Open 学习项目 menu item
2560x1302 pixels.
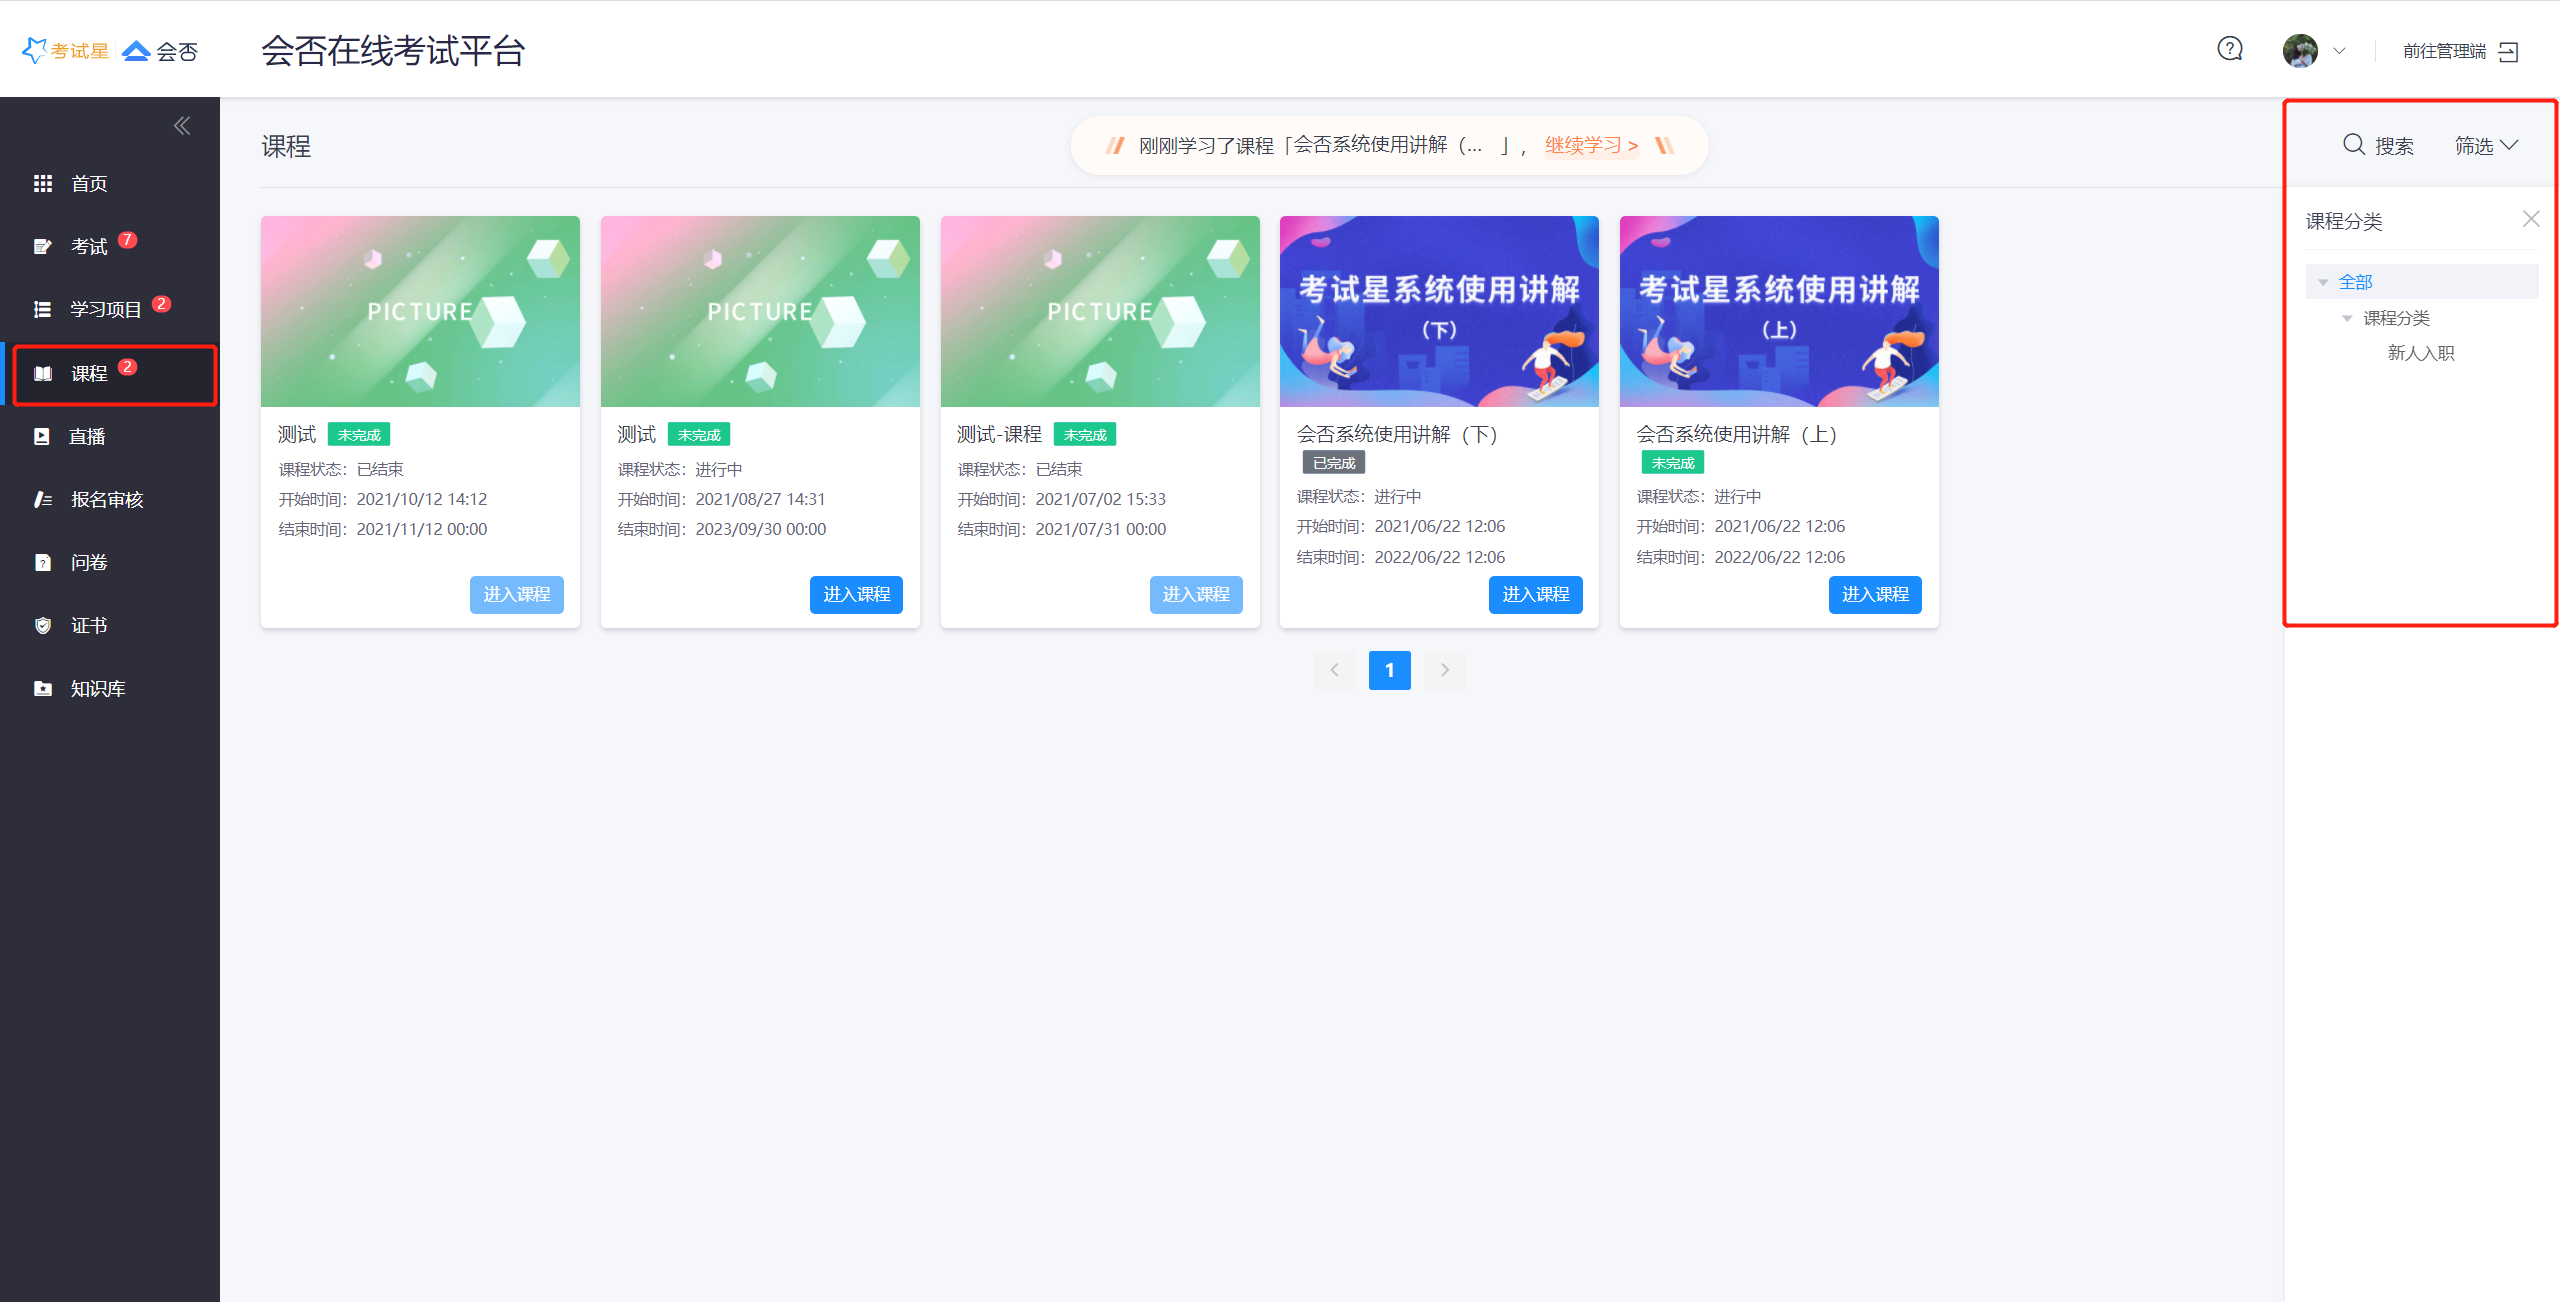(x=104, y=310)
